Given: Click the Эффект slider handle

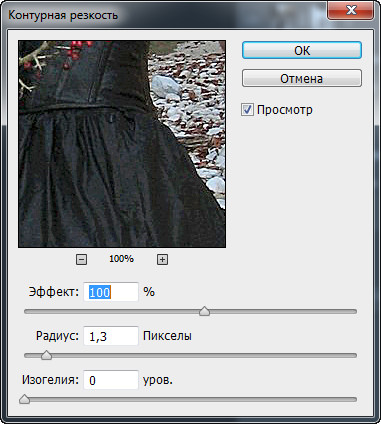Looking at the screenshot, I should pos(204,311).
